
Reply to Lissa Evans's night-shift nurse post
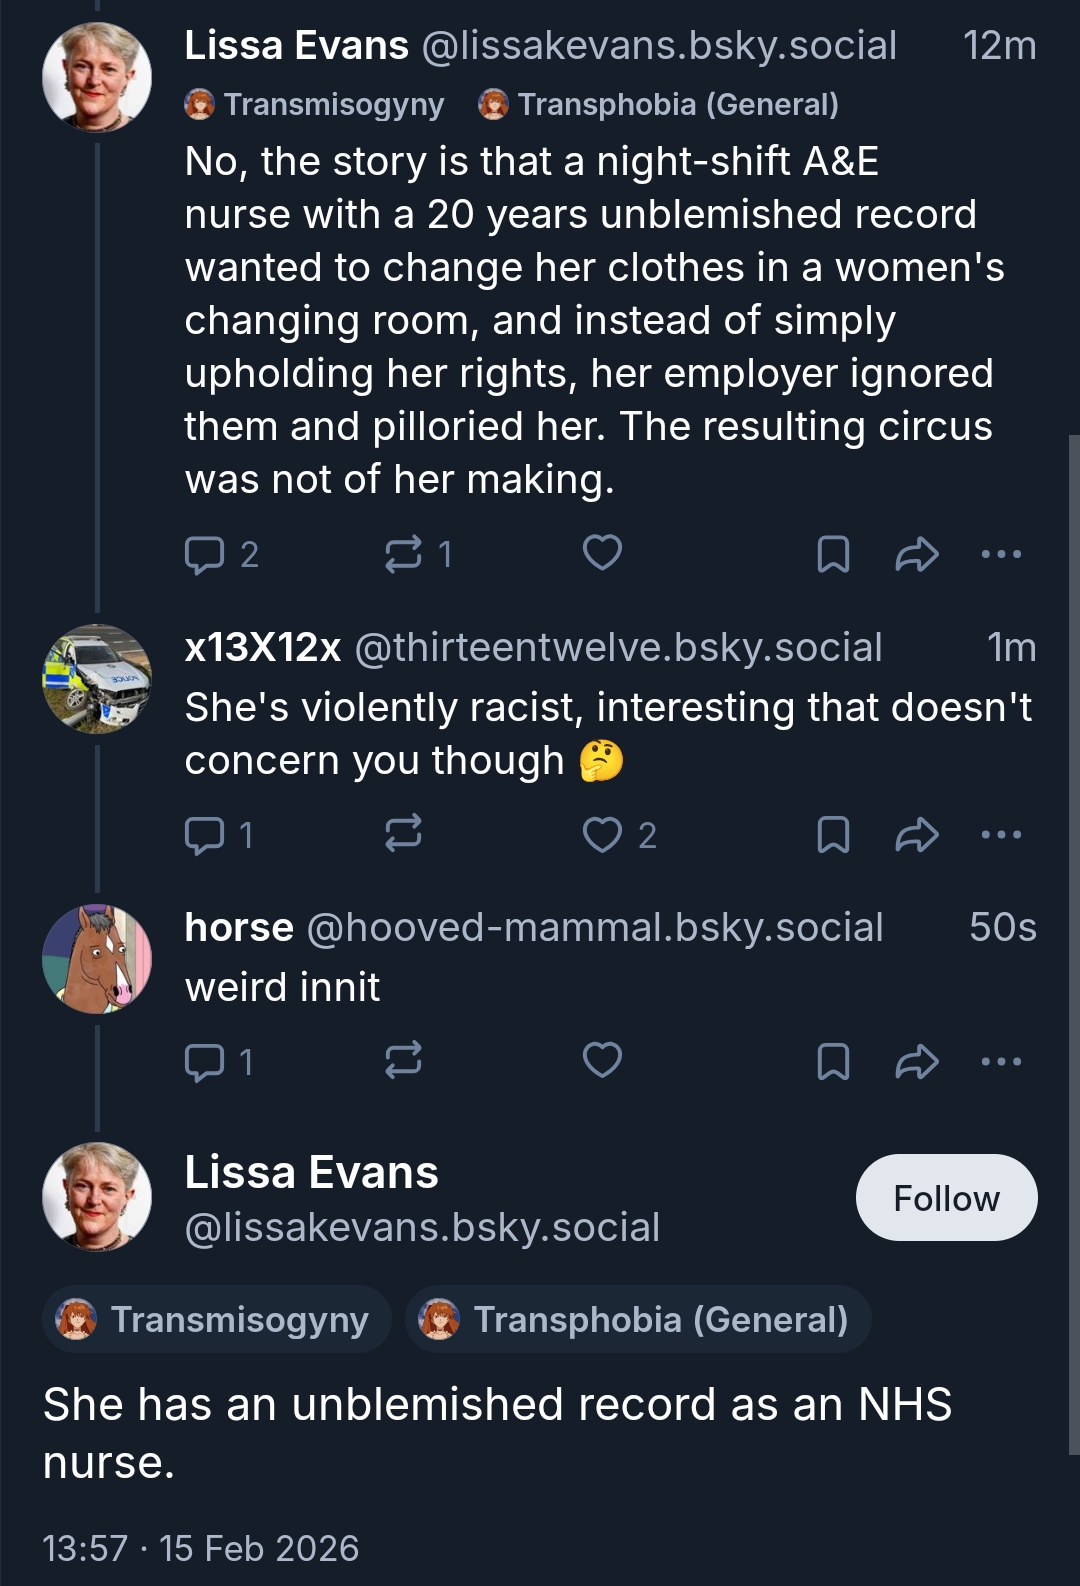[205, 554]
